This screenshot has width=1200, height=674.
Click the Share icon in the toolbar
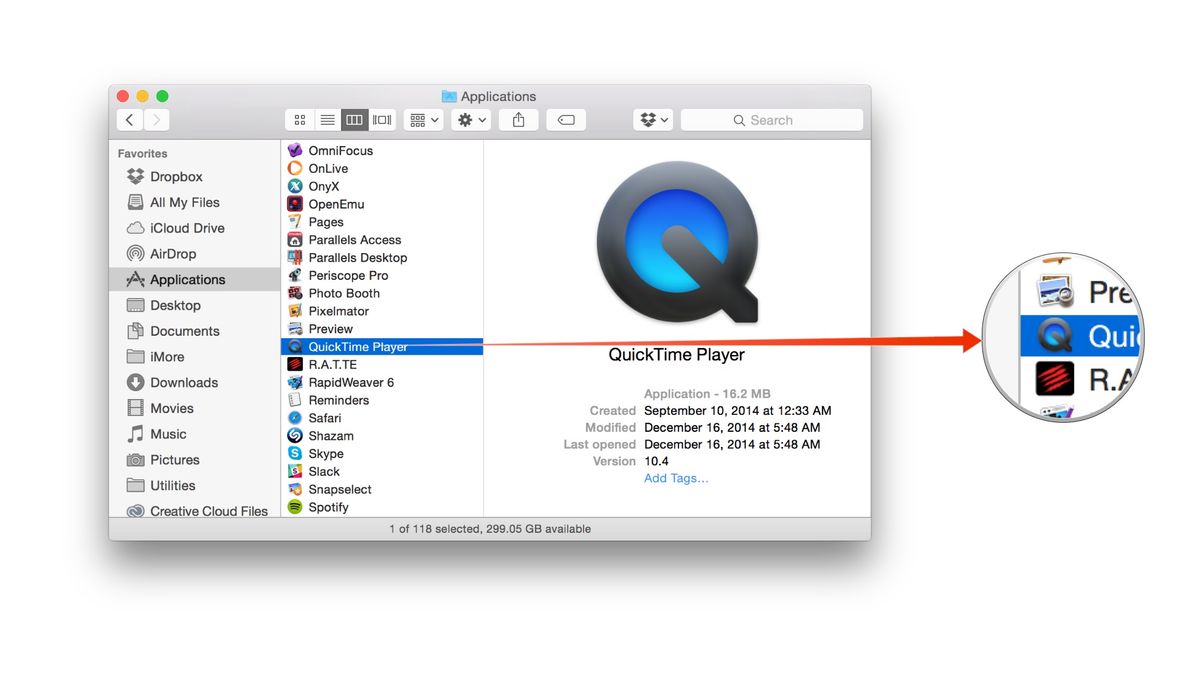tap(517, 119)
